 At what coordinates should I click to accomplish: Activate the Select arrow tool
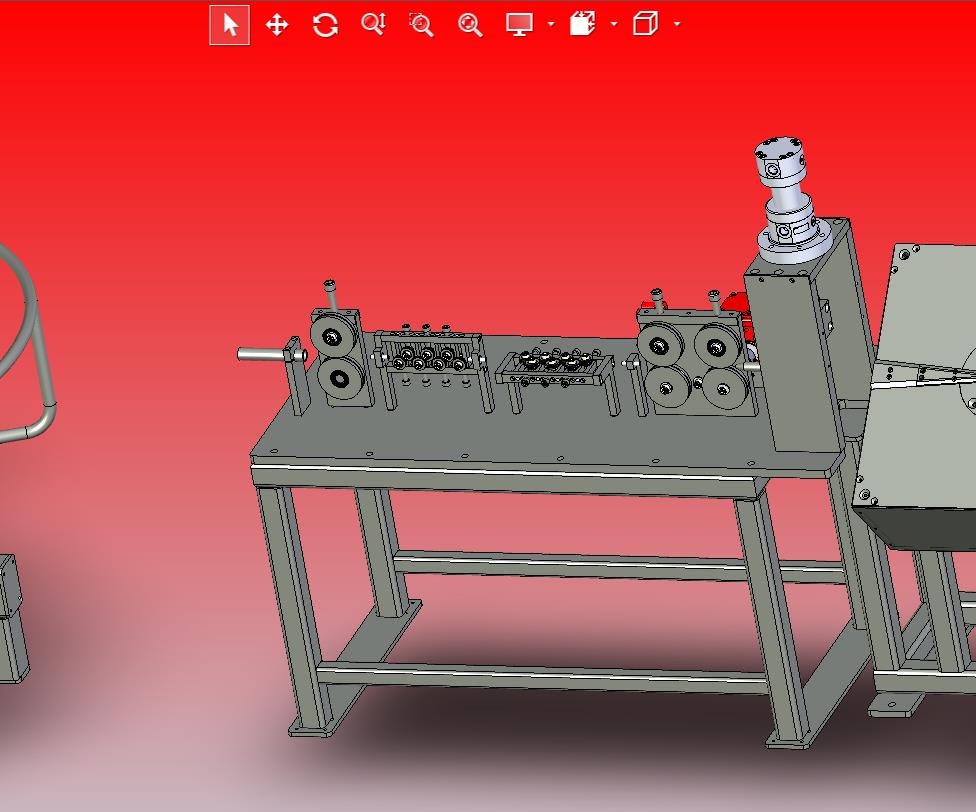(x=230, y=25)
